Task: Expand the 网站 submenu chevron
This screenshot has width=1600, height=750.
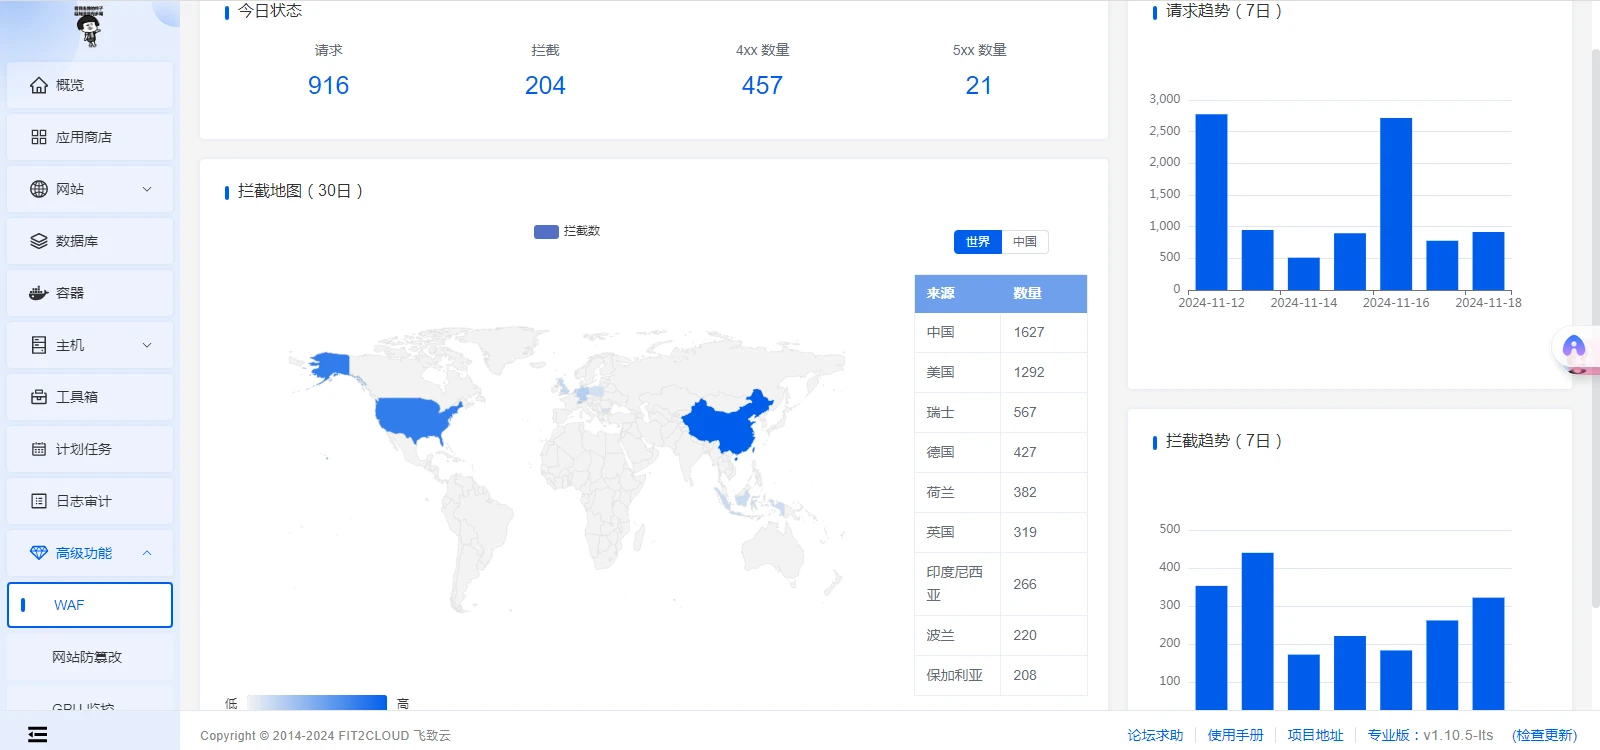Action: point(147,189)
